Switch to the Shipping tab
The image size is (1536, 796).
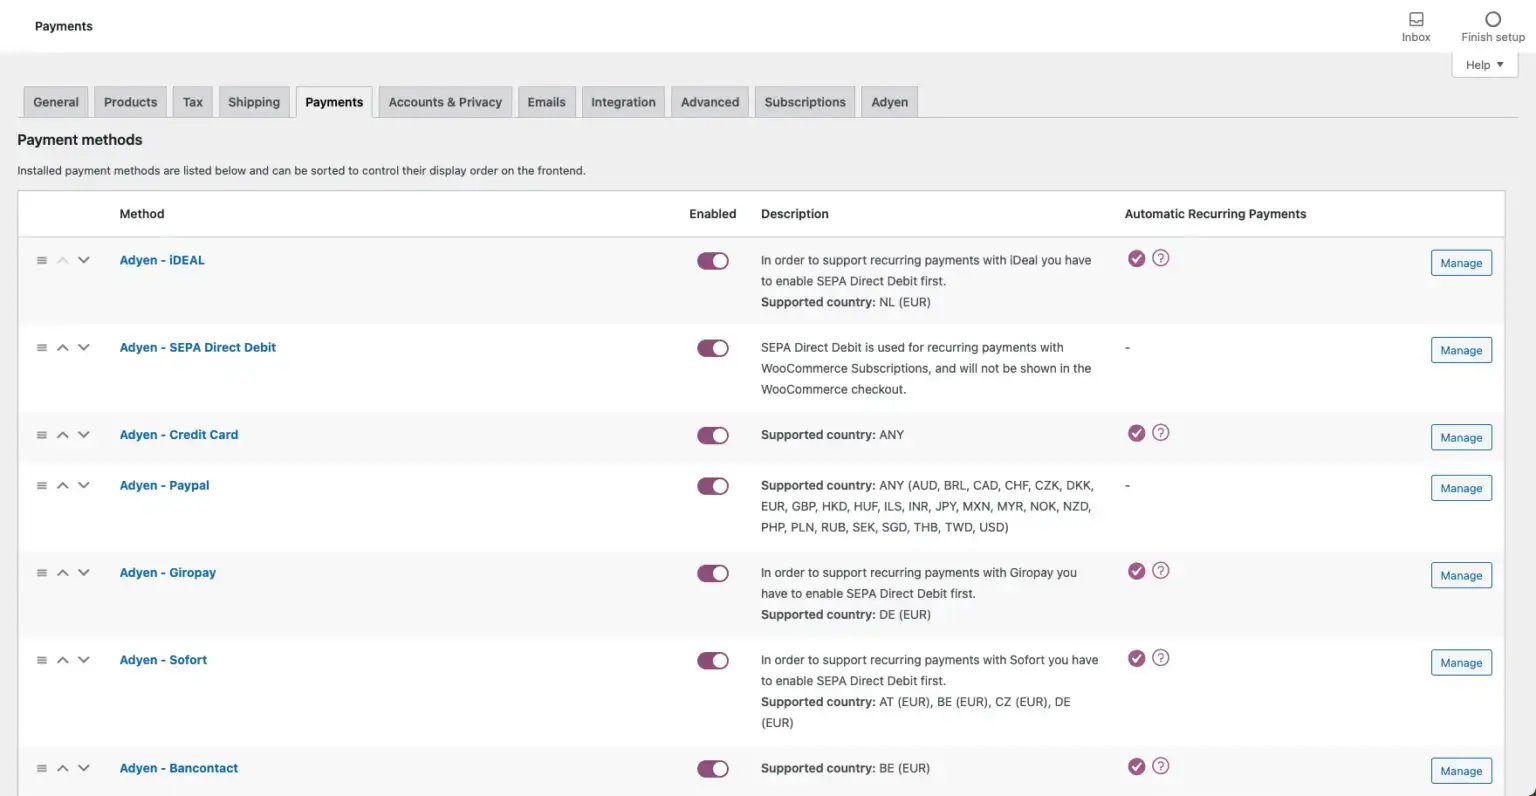pyautogui.click(x=254, y=102)
